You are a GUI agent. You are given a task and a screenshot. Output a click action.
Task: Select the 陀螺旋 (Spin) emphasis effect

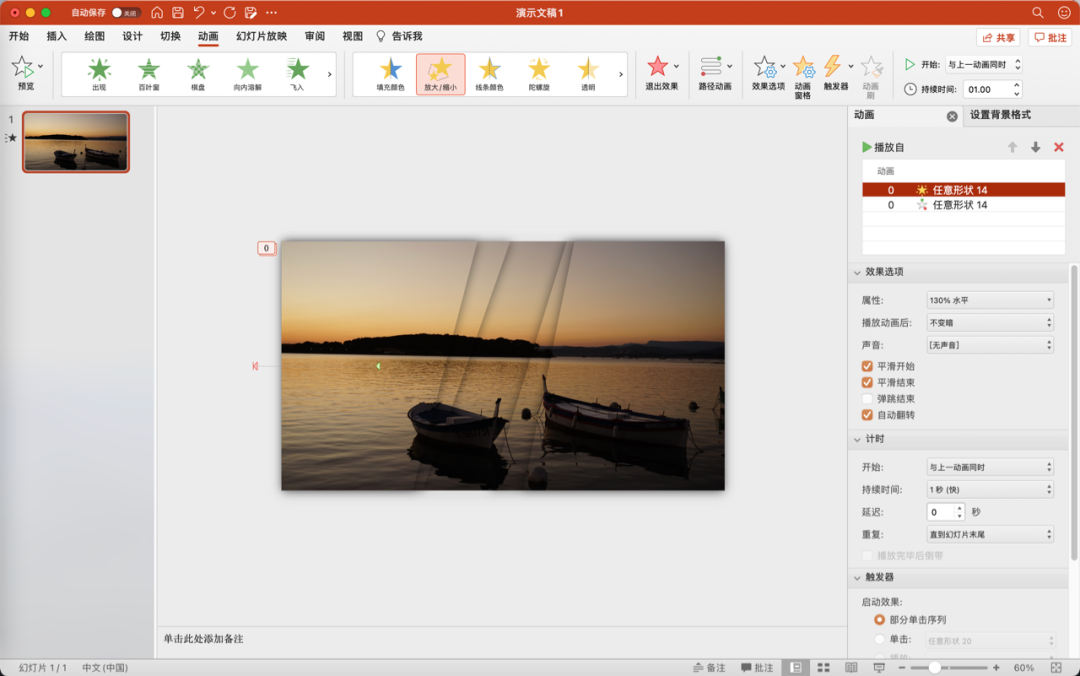(x=539, y=69)
